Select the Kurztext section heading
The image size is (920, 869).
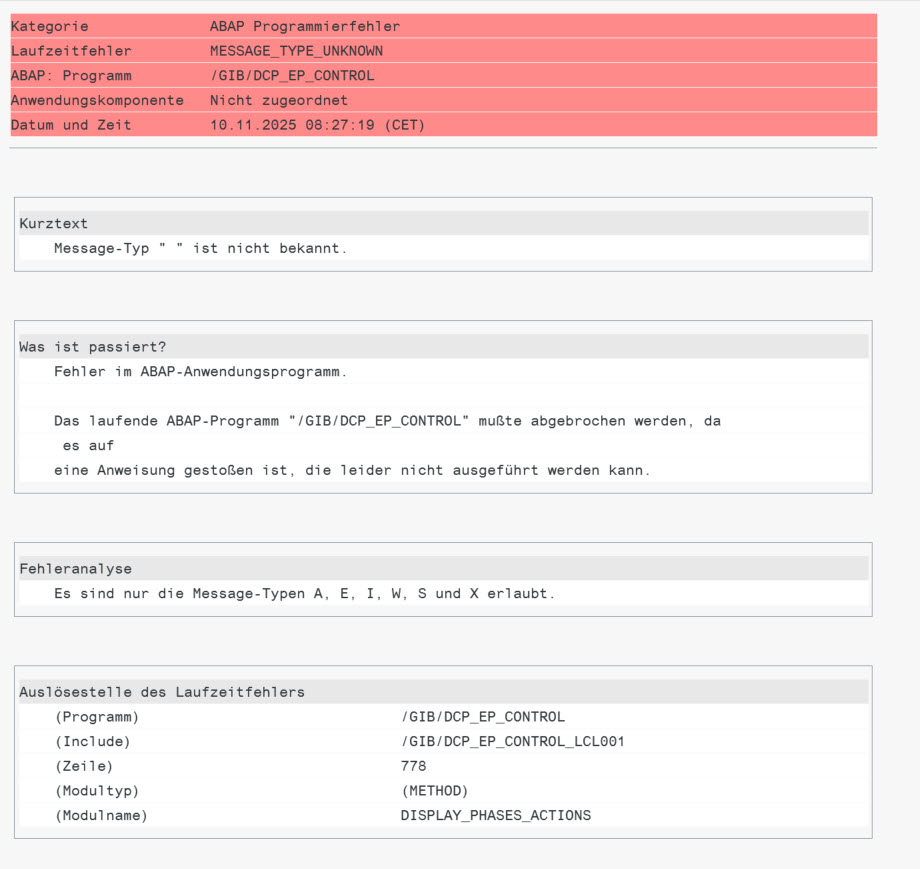(x=53, y=223)
